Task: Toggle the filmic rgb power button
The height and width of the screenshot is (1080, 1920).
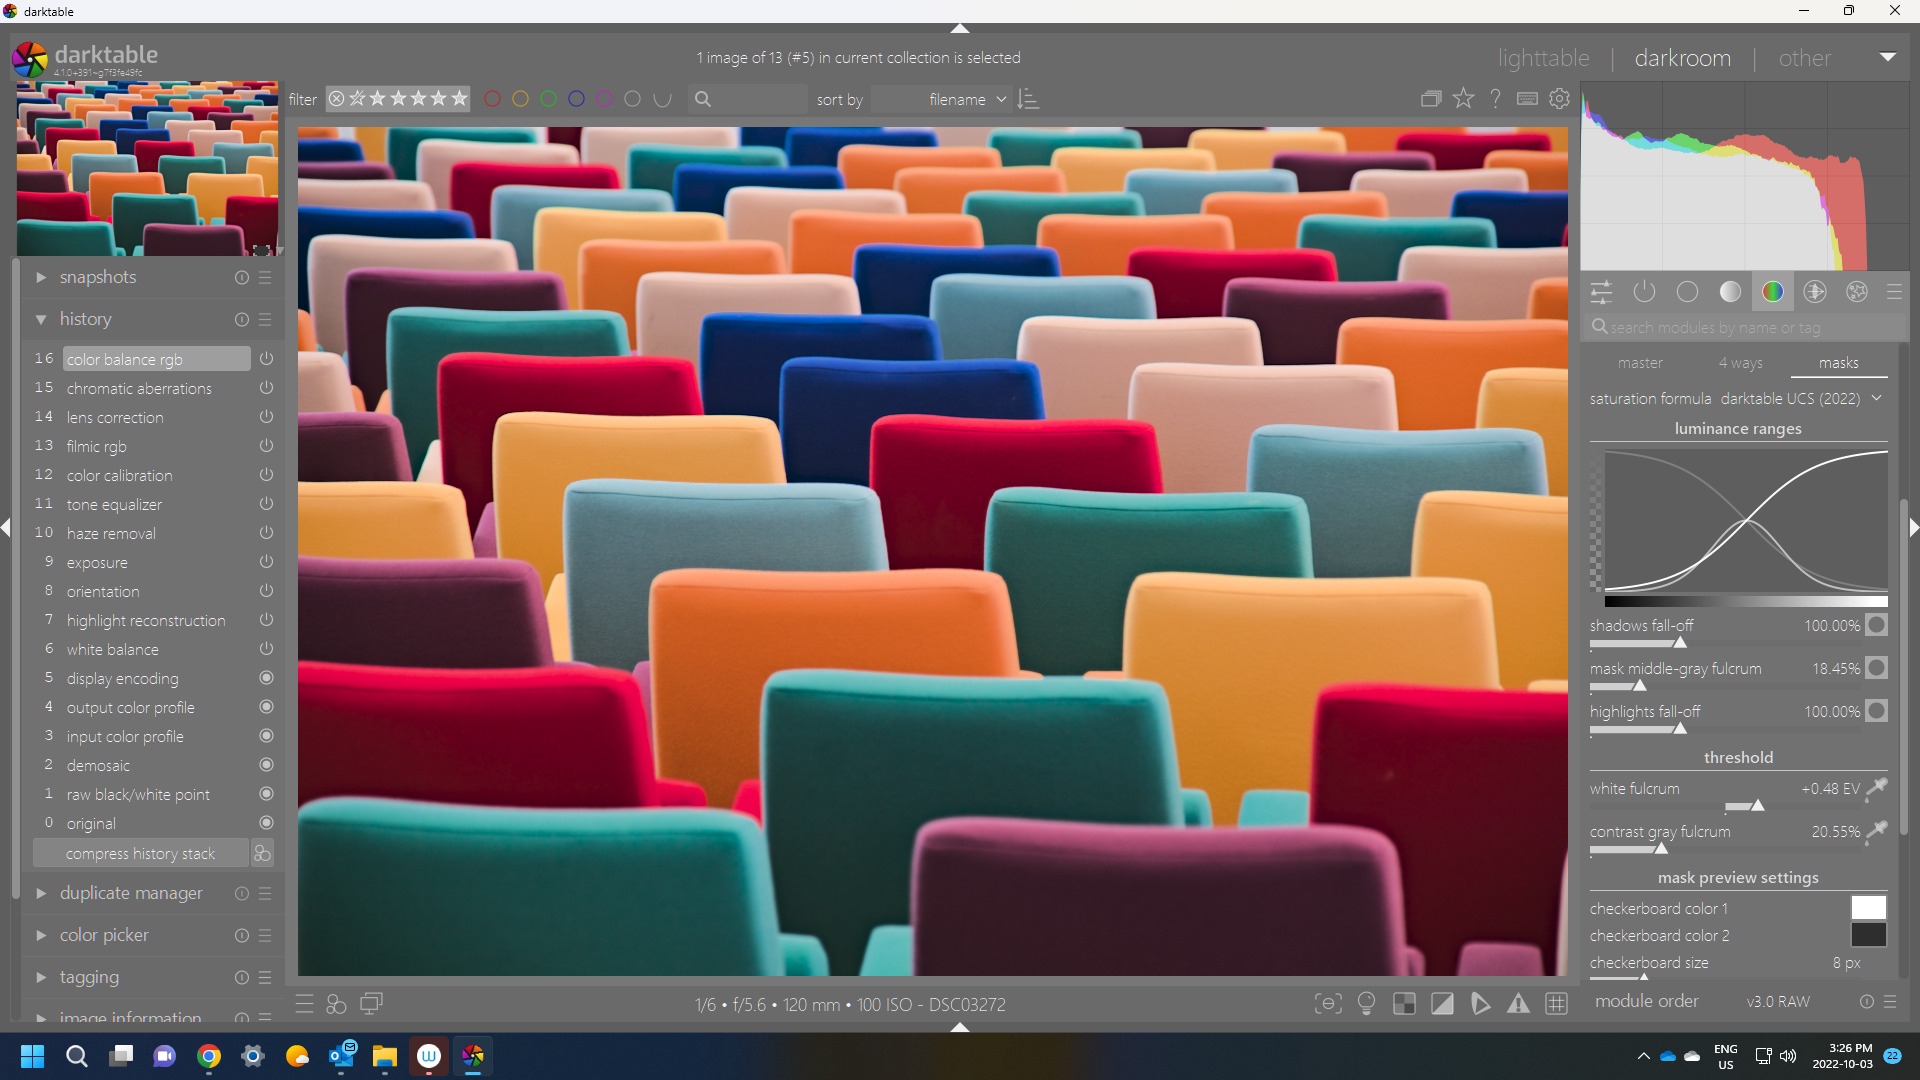Action: 266,446
